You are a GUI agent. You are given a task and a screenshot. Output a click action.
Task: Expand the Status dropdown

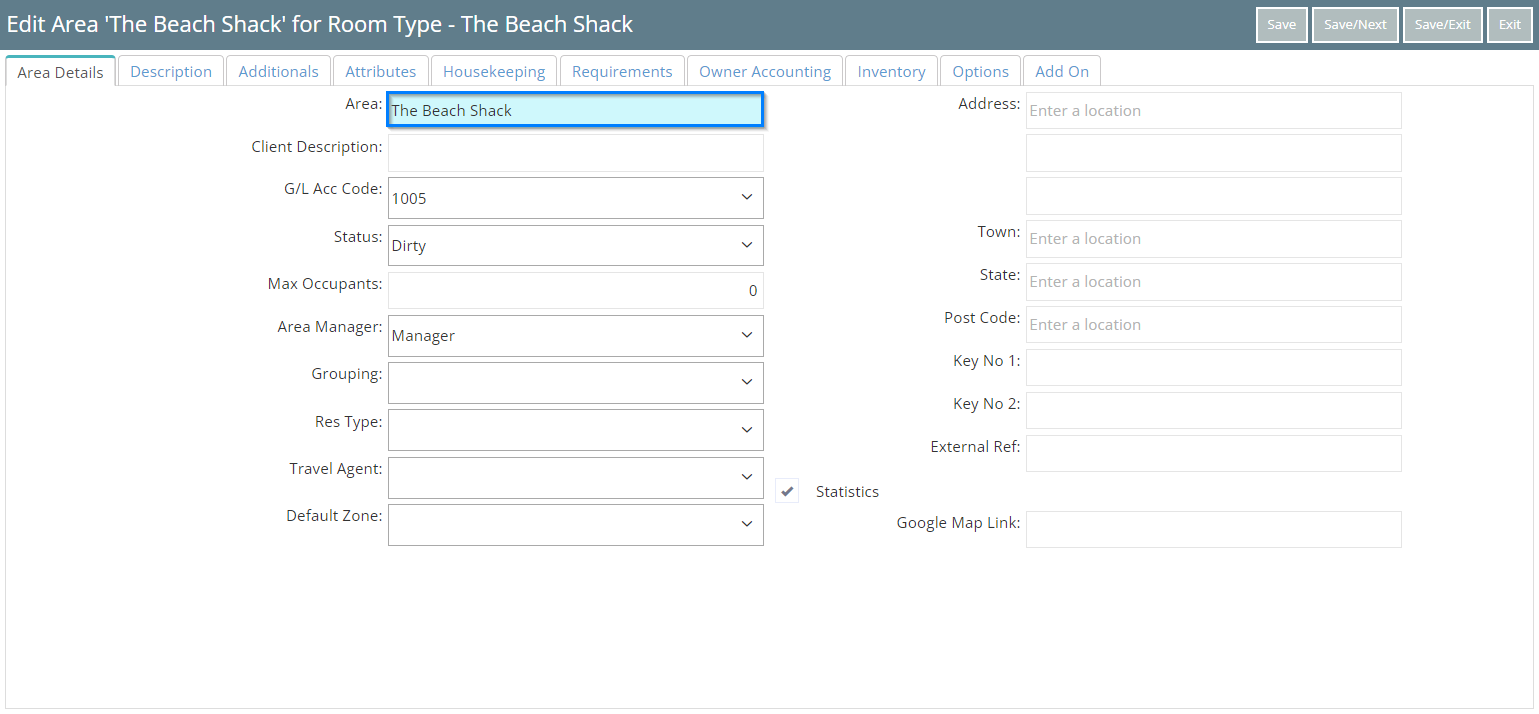575,245
